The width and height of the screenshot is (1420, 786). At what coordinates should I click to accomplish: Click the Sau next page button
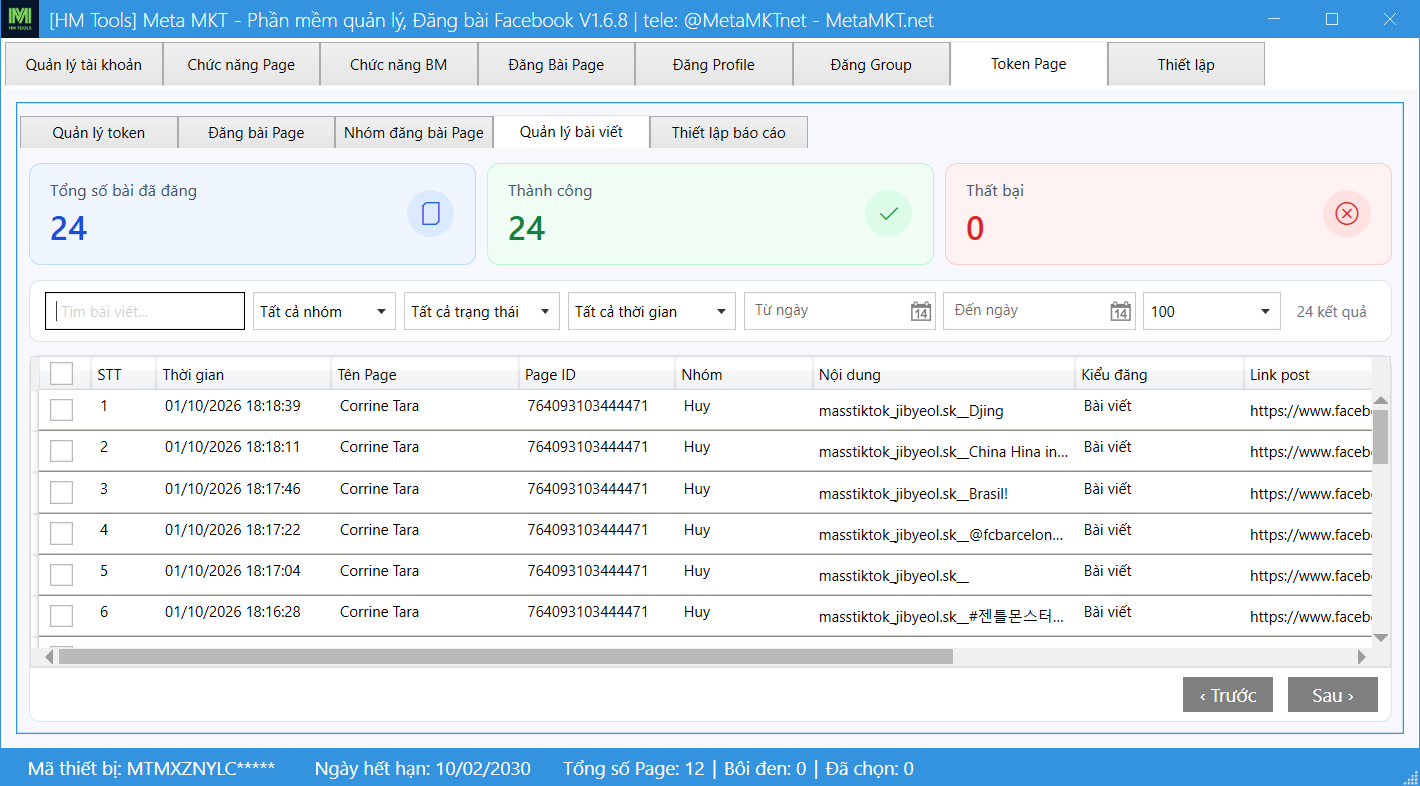click(x=1333, y=695)
